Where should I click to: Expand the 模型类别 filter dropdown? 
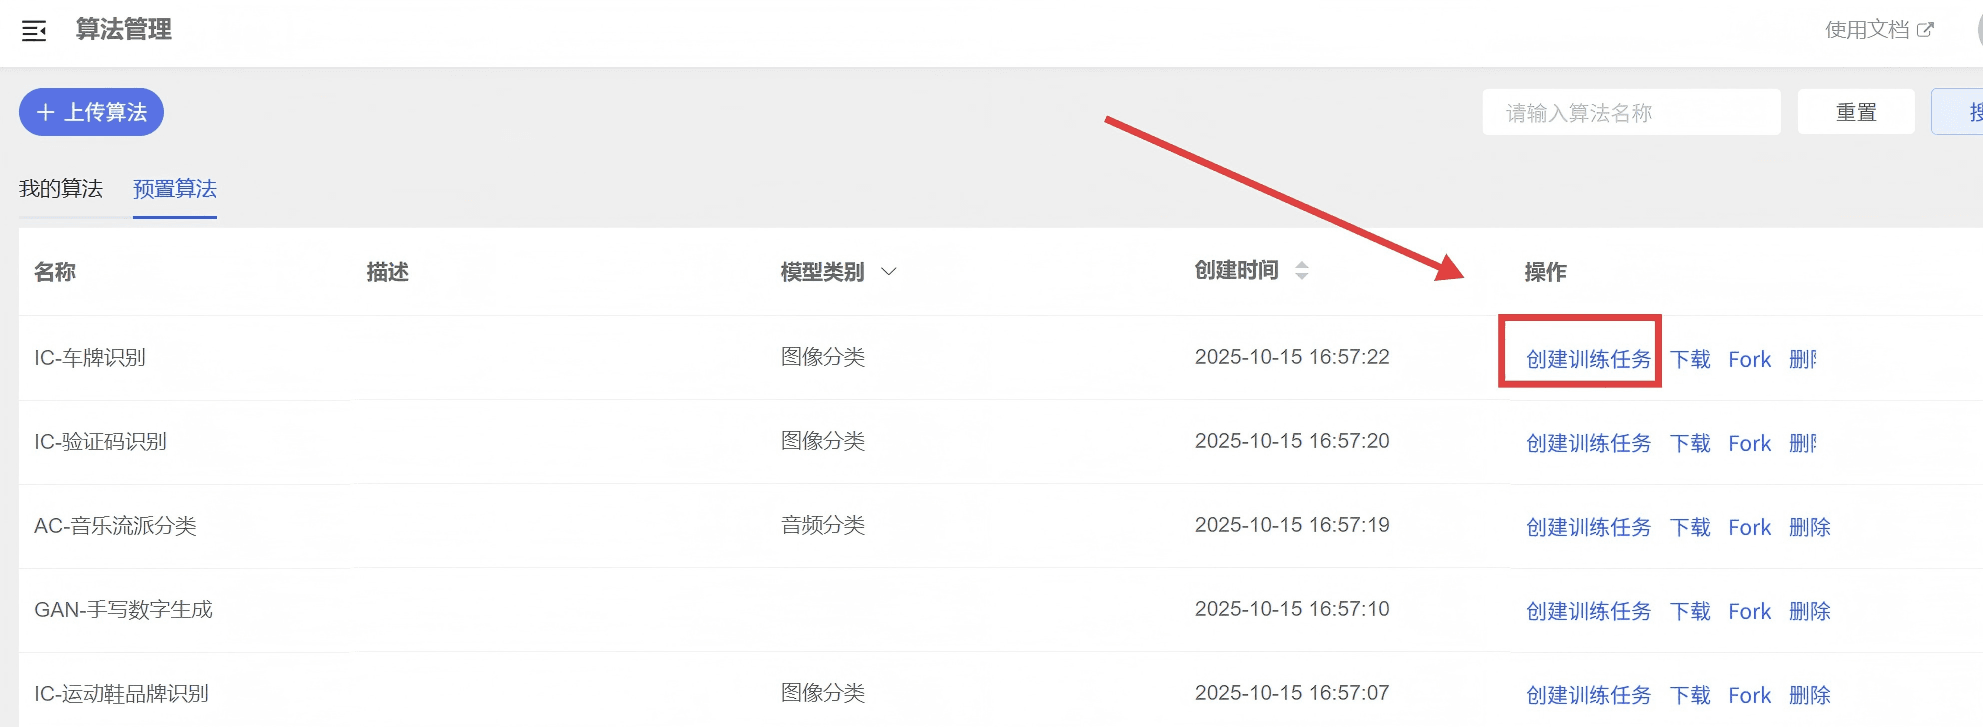[x=888, y=271]
